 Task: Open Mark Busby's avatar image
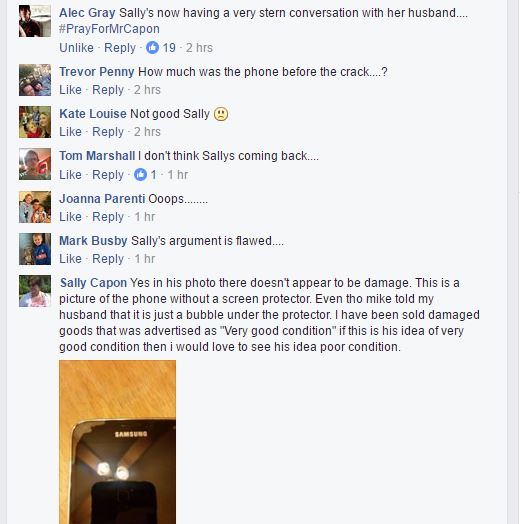35,249
